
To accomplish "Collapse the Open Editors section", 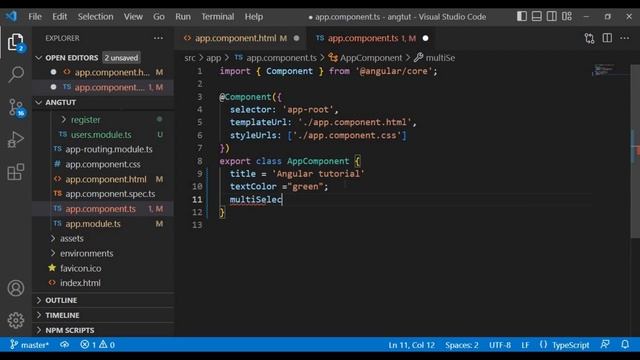I will (39, 58).
